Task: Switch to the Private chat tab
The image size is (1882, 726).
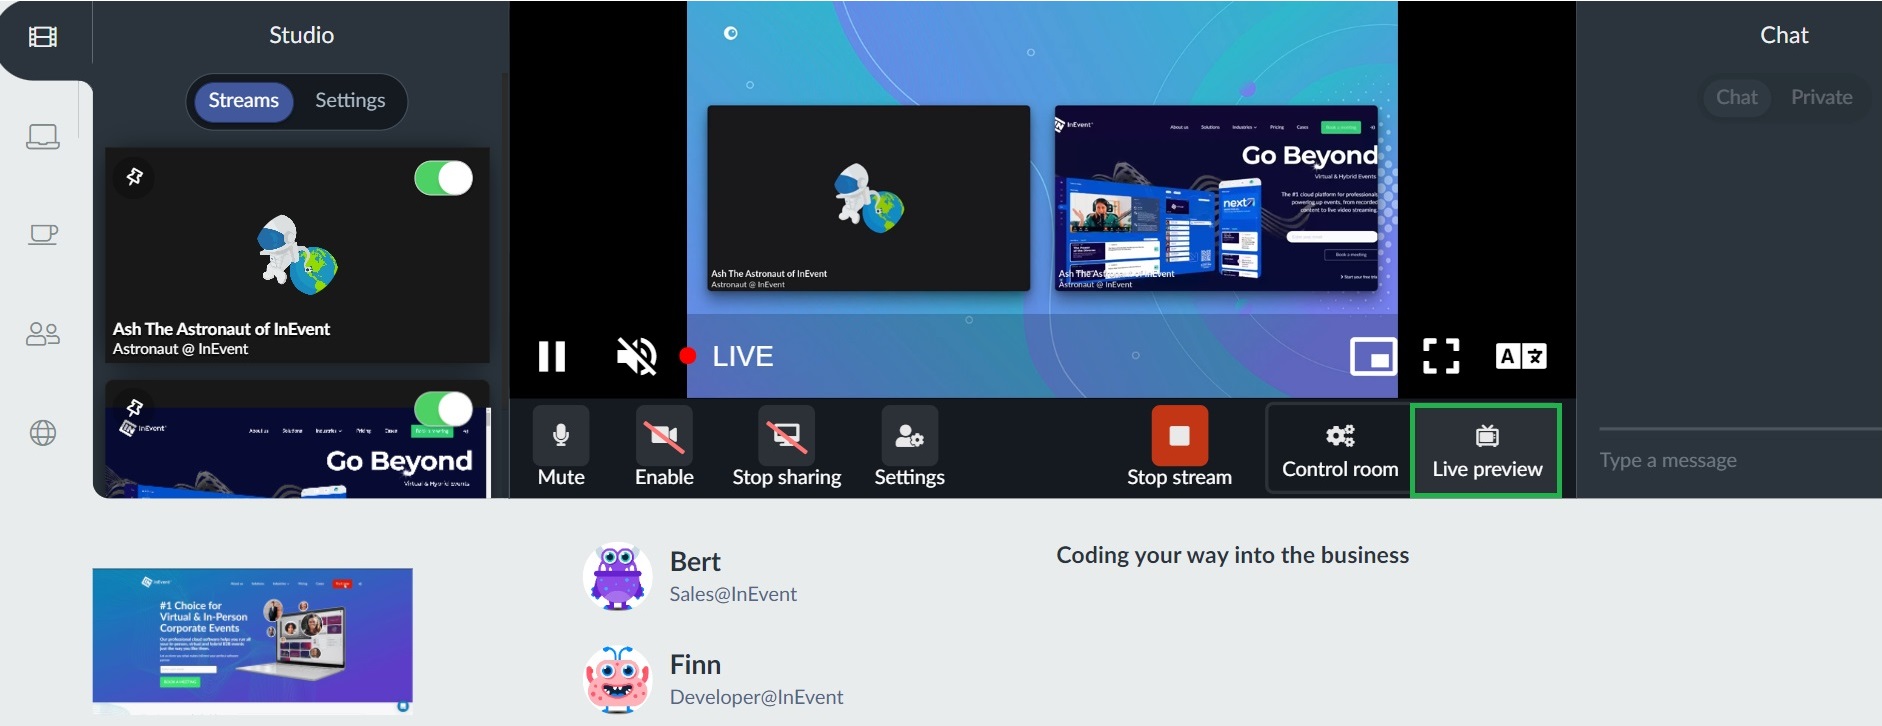Action: tap(1821, 97)
